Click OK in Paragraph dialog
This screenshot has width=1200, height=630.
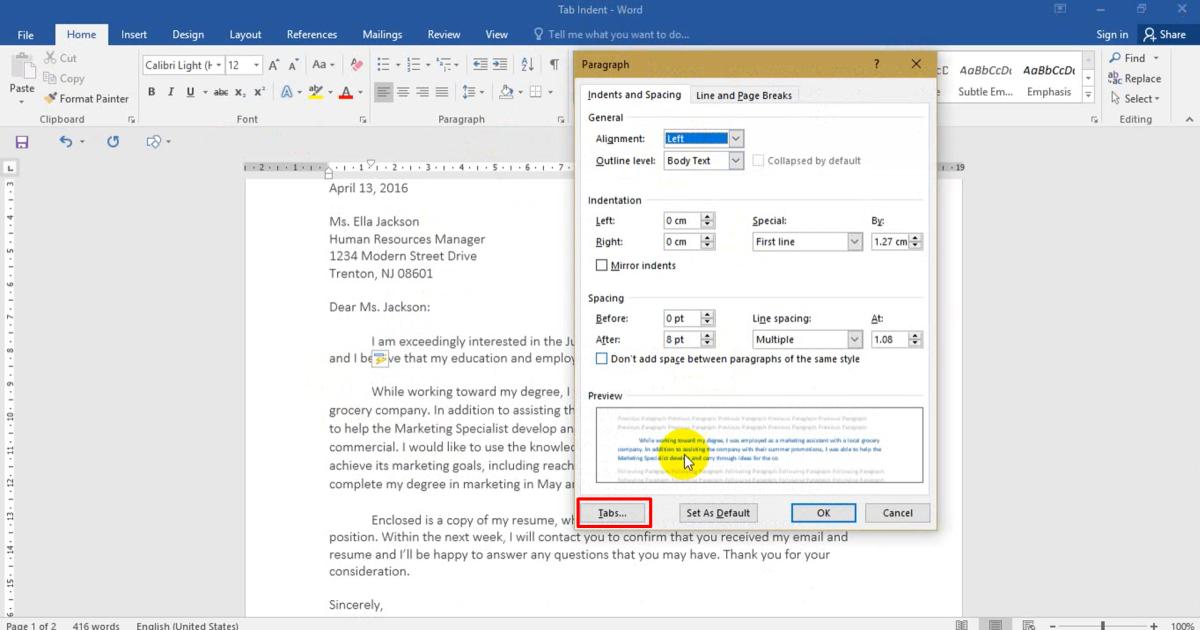click(823, 513)
